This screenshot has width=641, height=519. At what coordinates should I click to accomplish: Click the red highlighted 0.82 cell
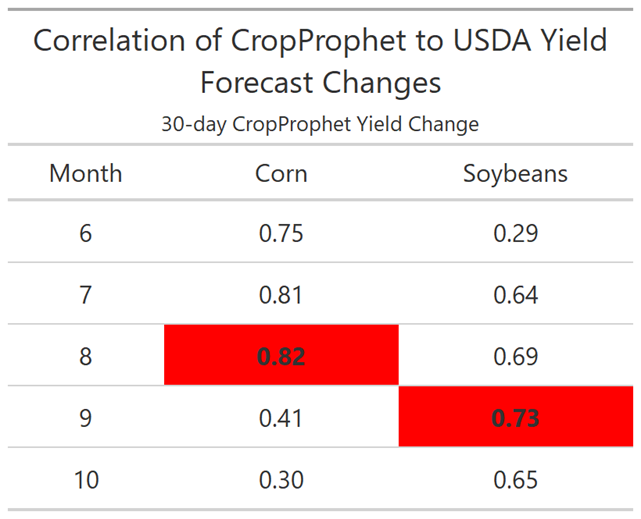pos(281,355)
